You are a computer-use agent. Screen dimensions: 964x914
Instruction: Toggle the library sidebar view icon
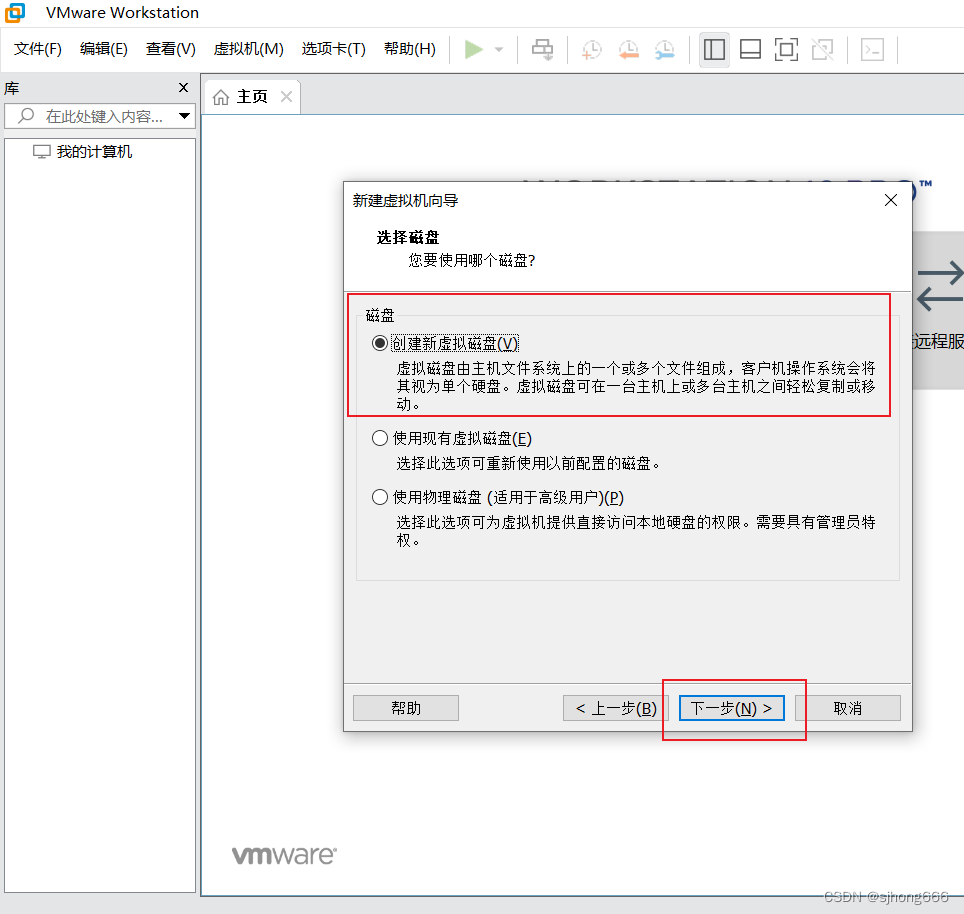tap(714, 49)
